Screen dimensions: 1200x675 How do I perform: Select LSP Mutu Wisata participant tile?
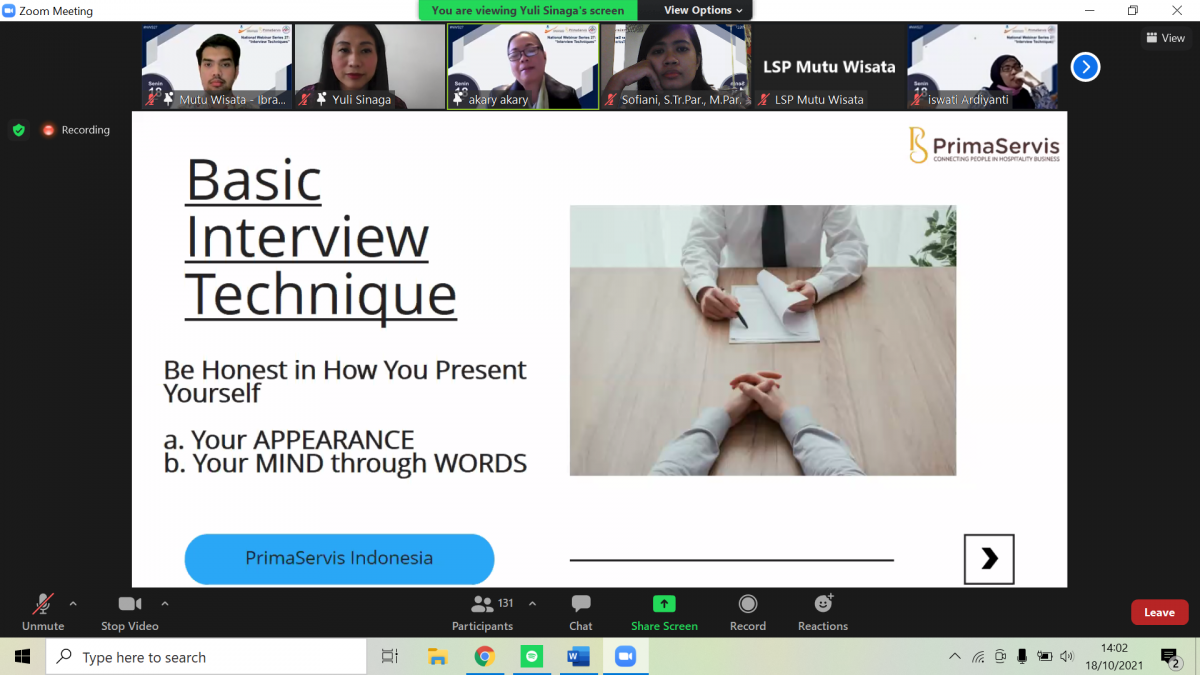click(x=829, y=66)
